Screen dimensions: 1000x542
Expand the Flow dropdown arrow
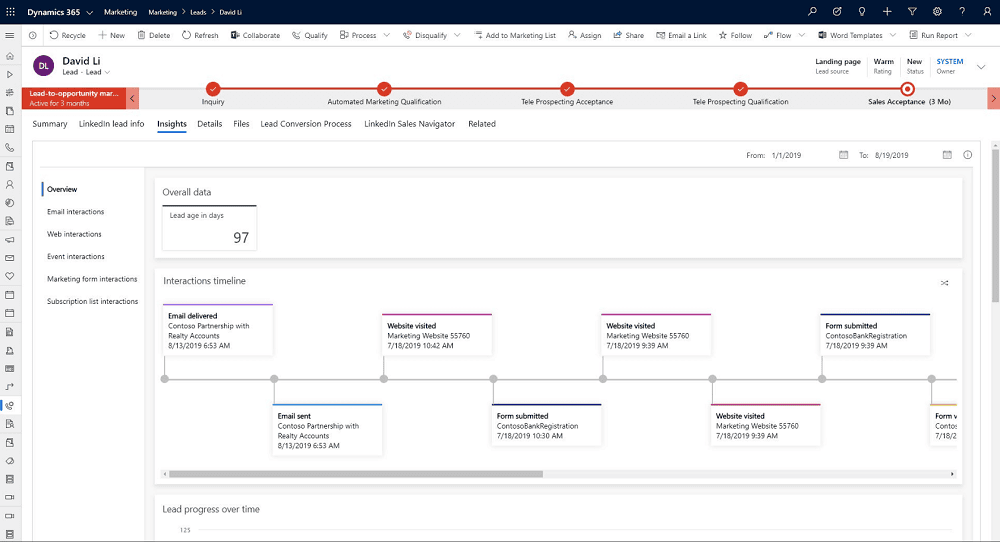[802, 35]
